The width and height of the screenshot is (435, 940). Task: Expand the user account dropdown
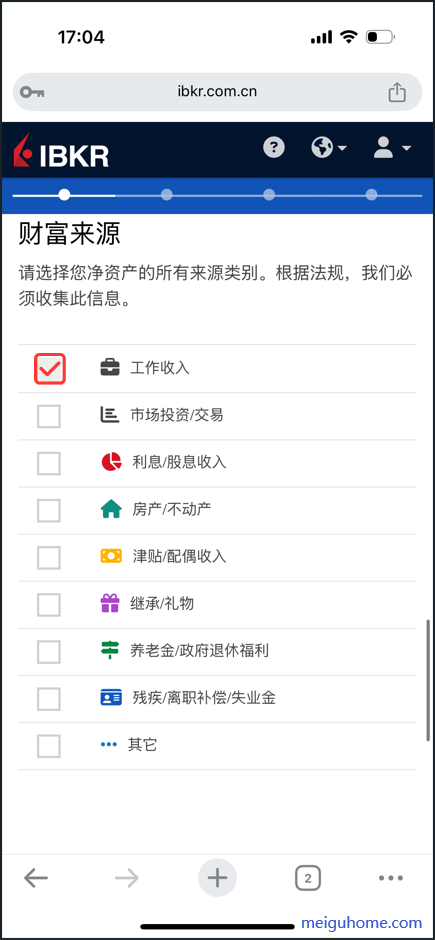pos(392,147)
